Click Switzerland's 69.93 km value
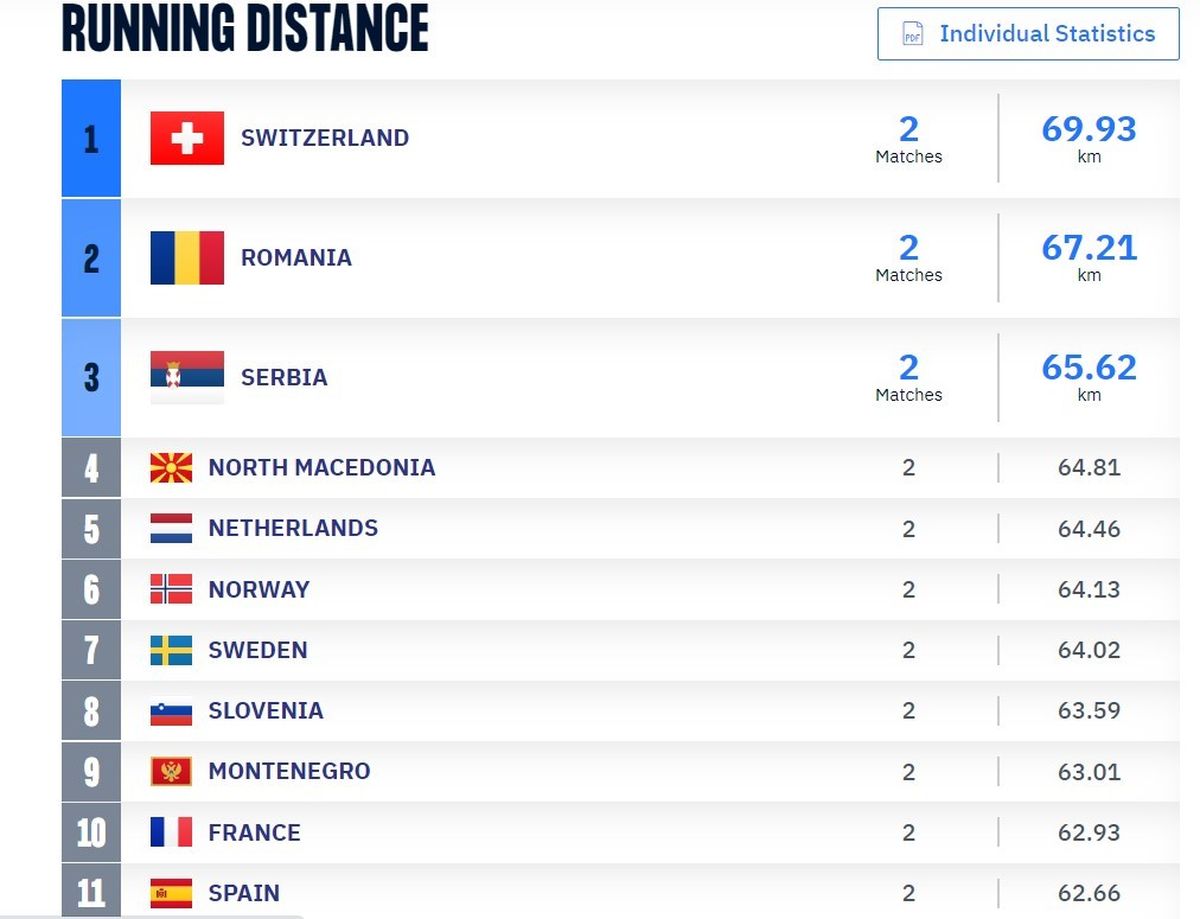Screen dimensions: 1200x919 click(x=1089, y=138)
